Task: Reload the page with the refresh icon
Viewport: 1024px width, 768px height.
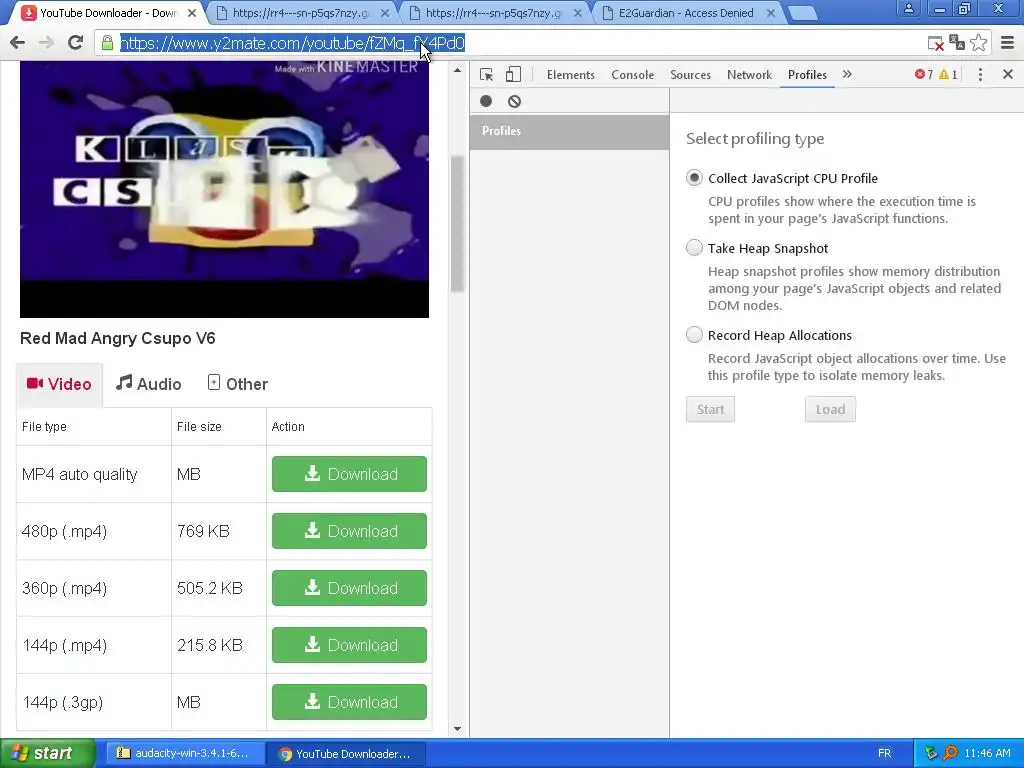Action: (x=75, y=43)
